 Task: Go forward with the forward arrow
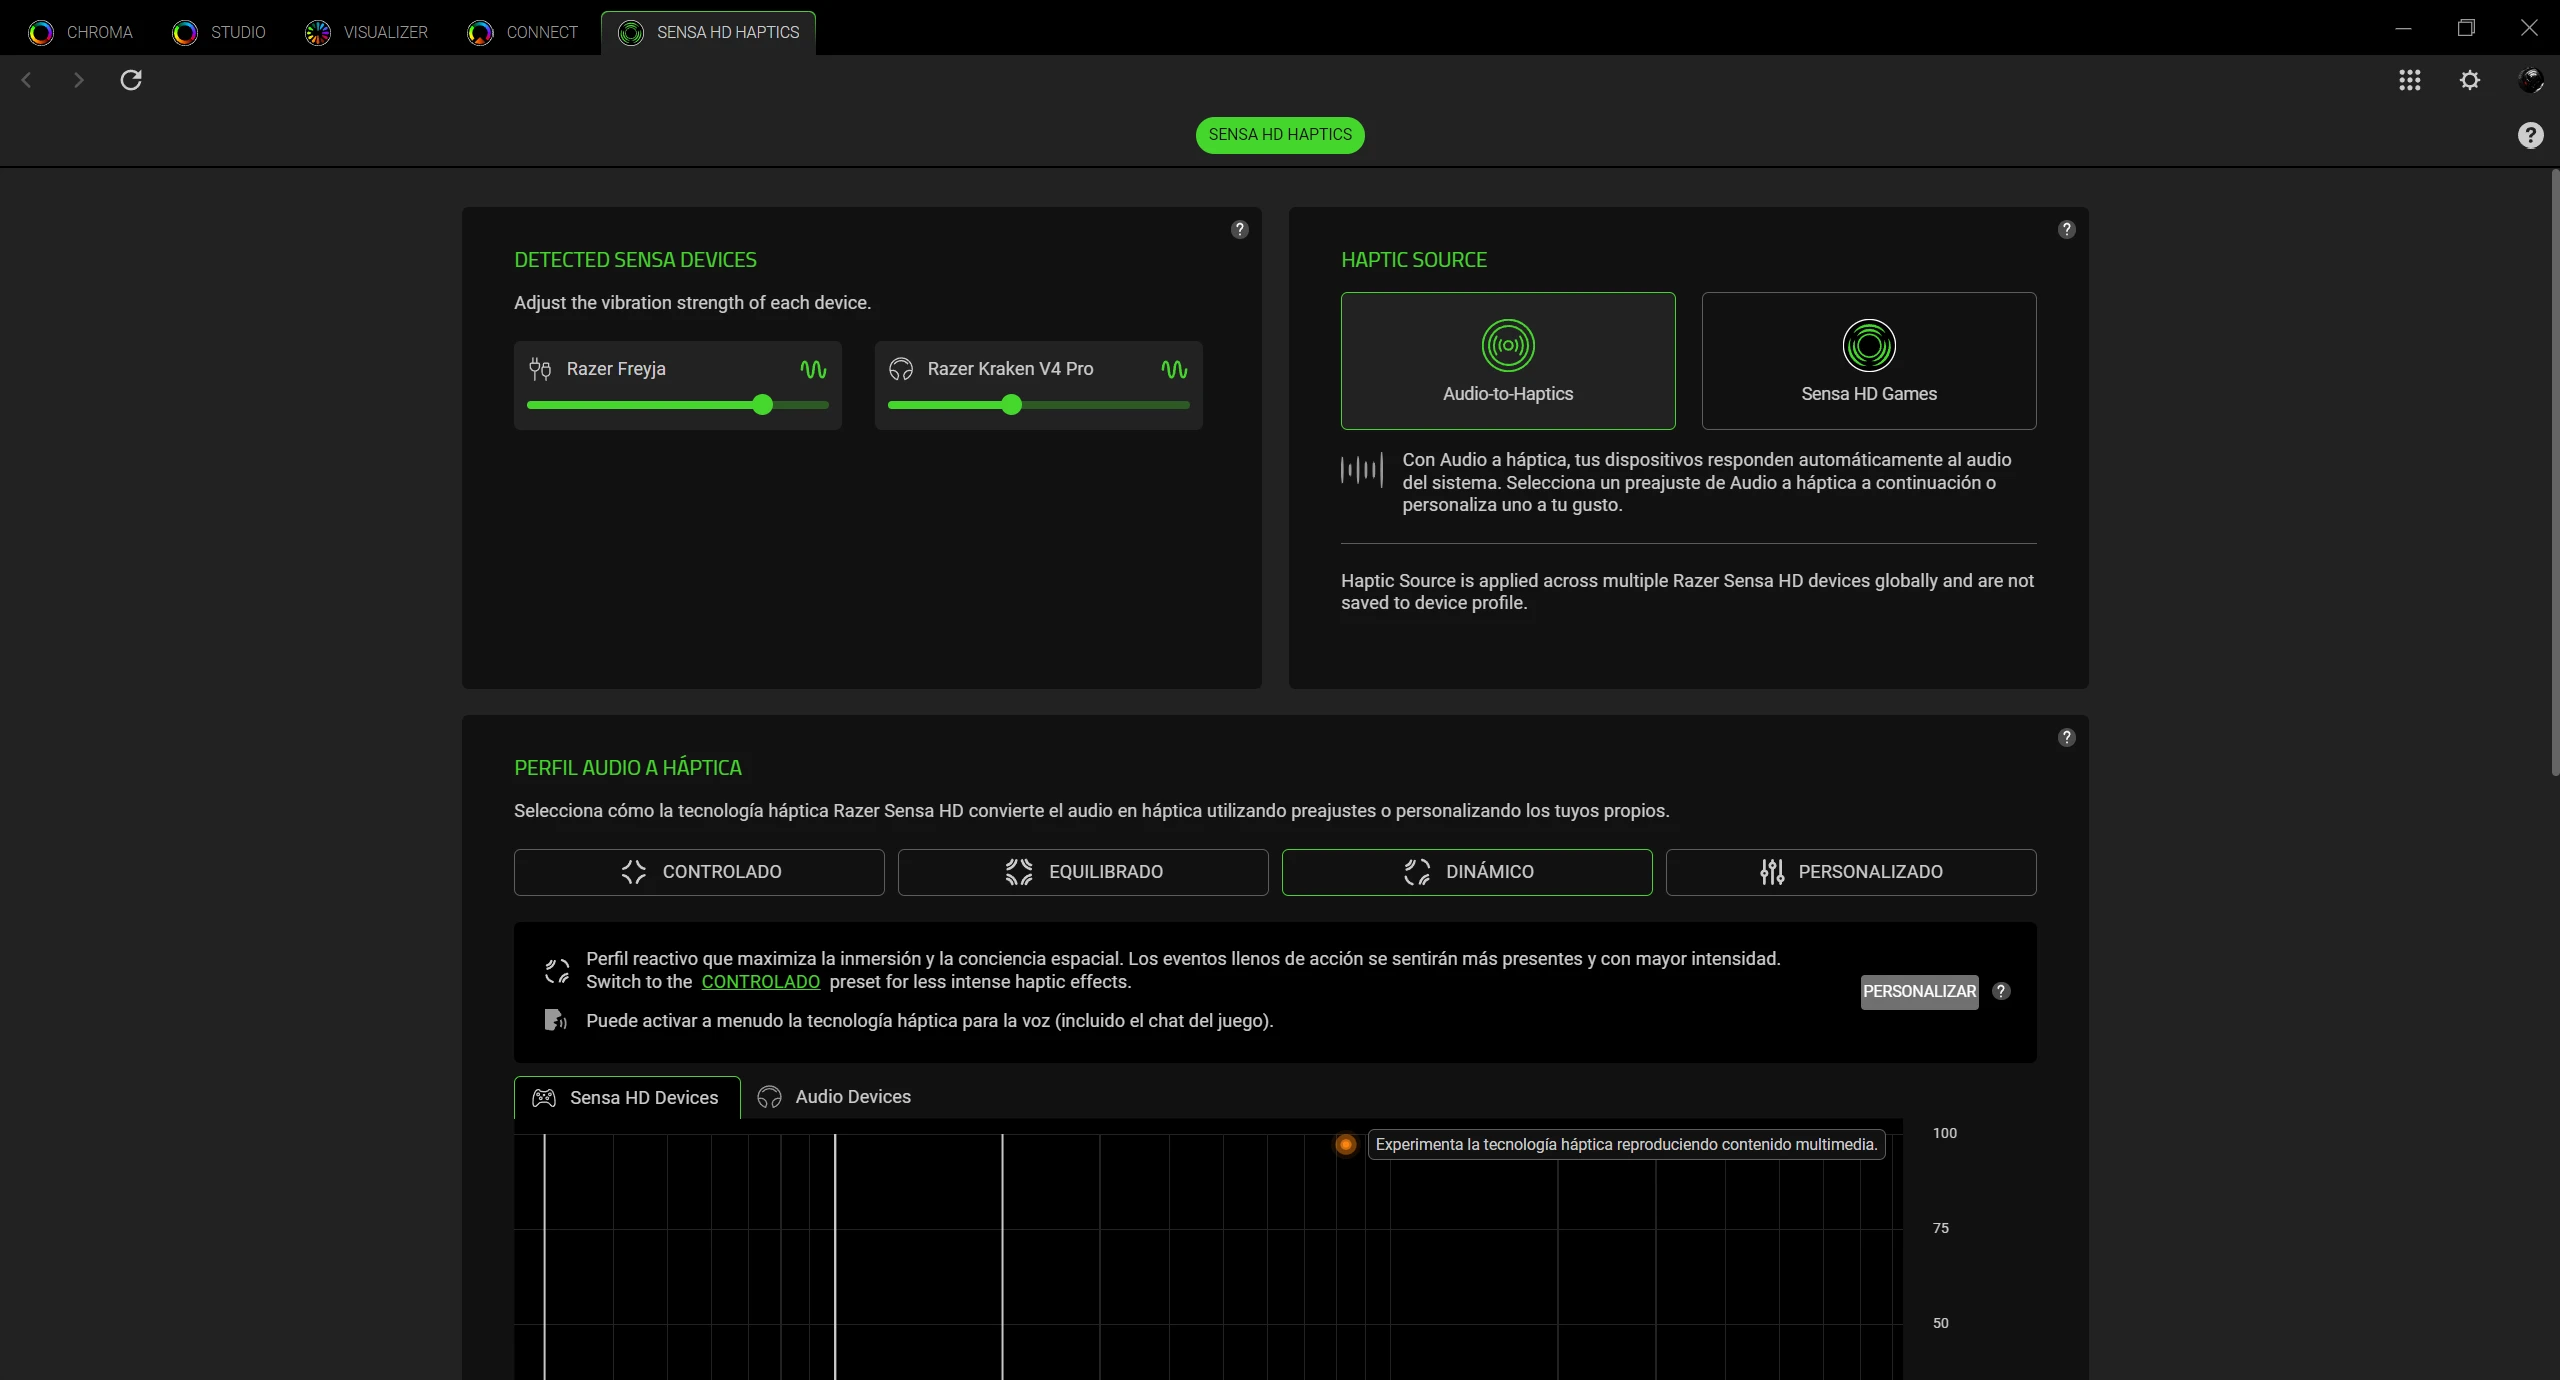click(x=78, y=80)
